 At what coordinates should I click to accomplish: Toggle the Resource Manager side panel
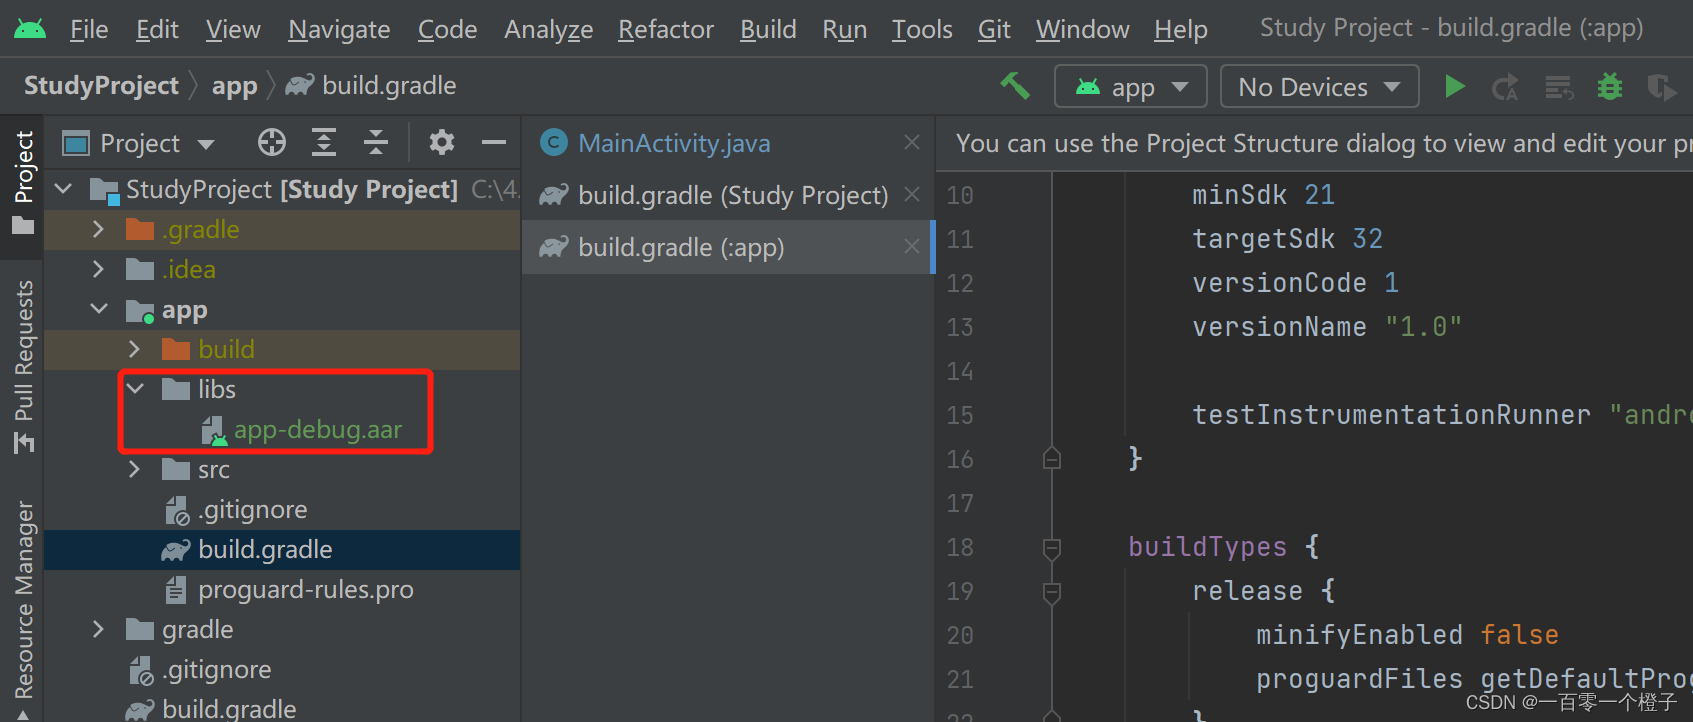point(23,600)
